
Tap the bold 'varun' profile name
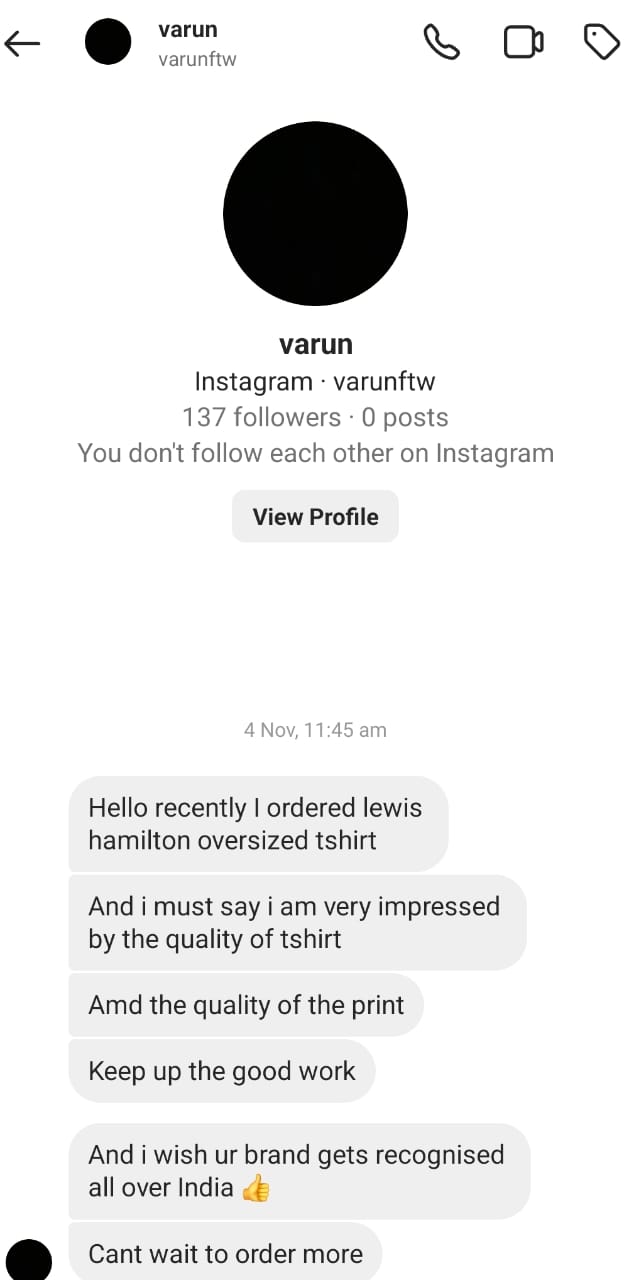tap(315, 345)
